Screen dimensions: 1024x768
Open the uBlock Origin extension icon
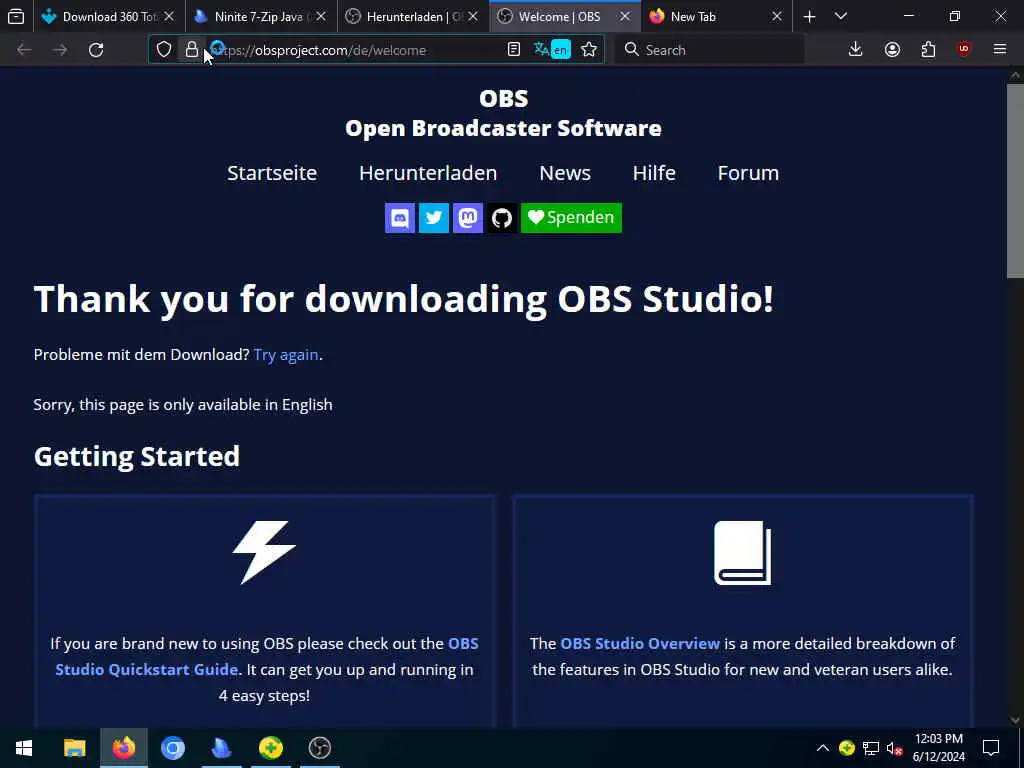[964, 50]
